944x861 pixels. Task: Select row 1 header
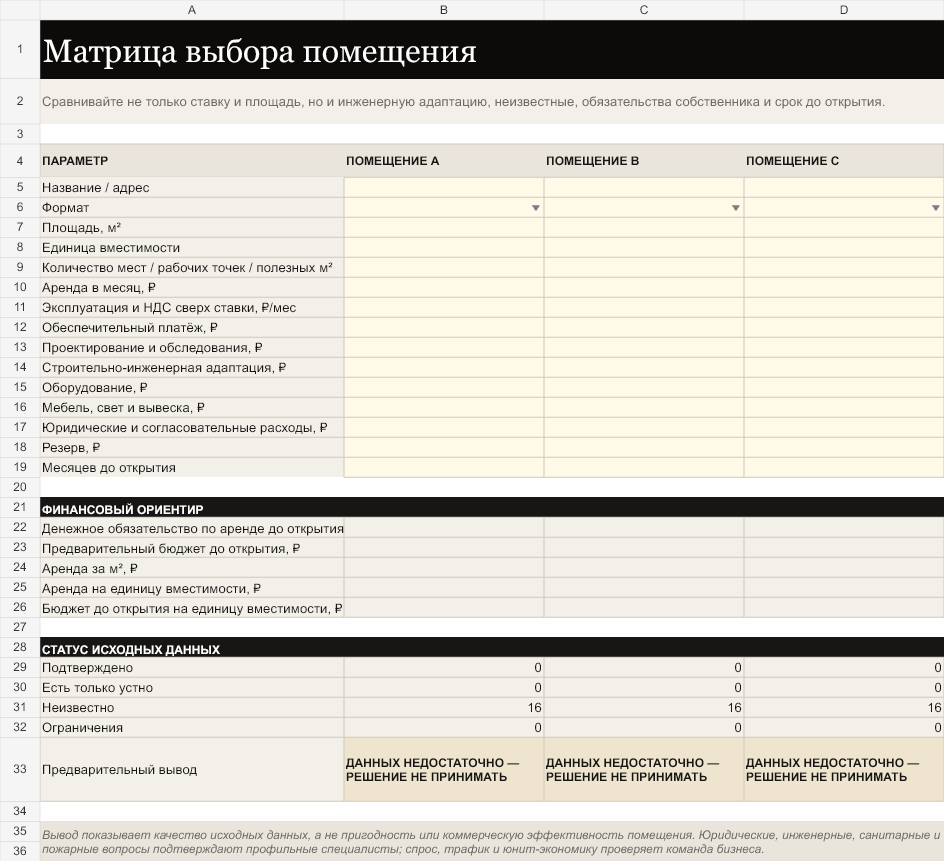pos(20,49)
